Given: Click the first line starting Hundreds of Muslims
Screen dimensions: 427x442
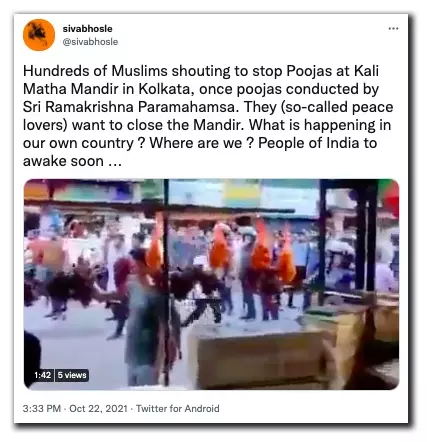Looking at the screenshot, I should tap(201, 71).
